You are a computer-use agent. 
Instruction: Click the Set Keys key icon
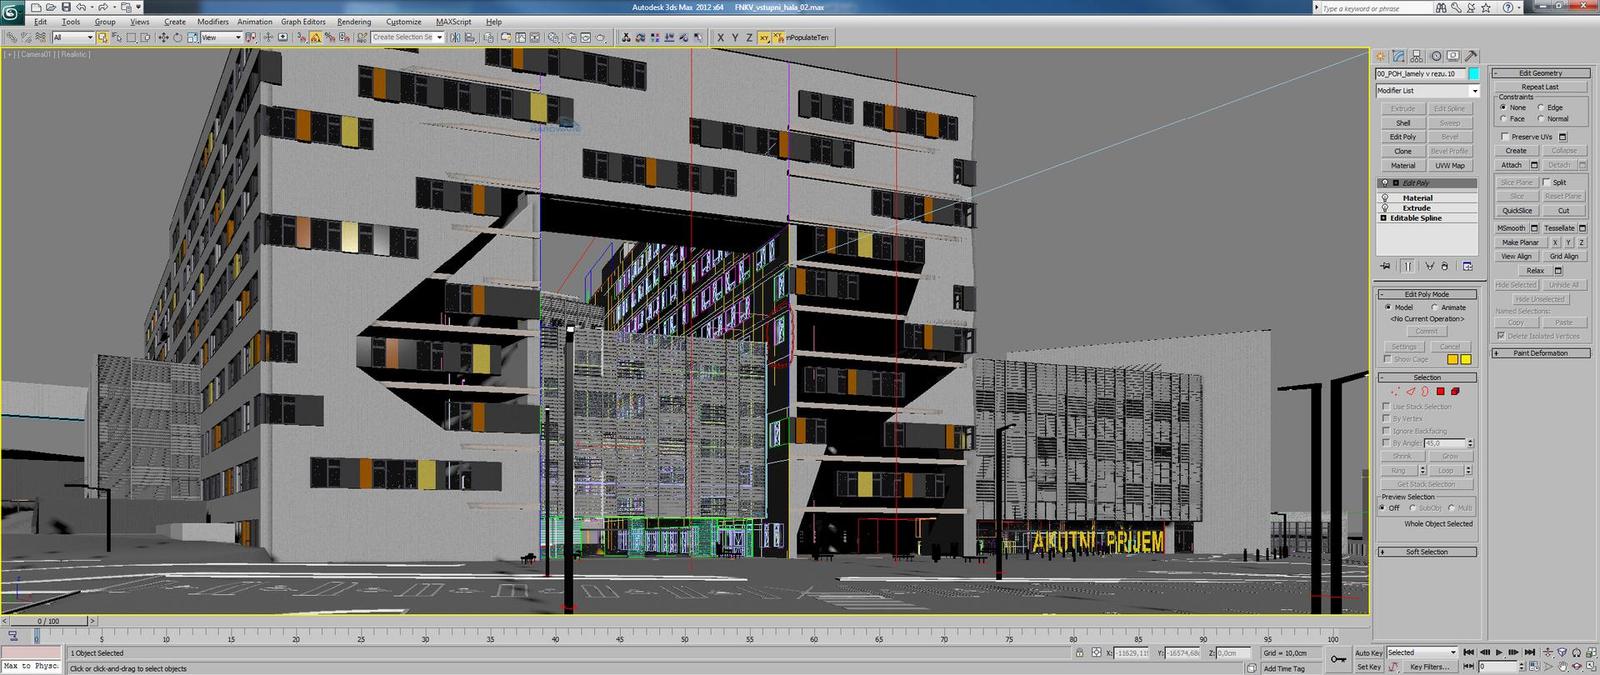tap(1338, 659)
